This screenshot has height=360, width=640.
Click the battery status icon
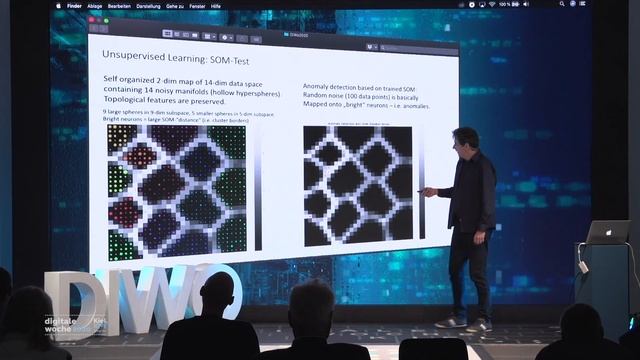516,4
